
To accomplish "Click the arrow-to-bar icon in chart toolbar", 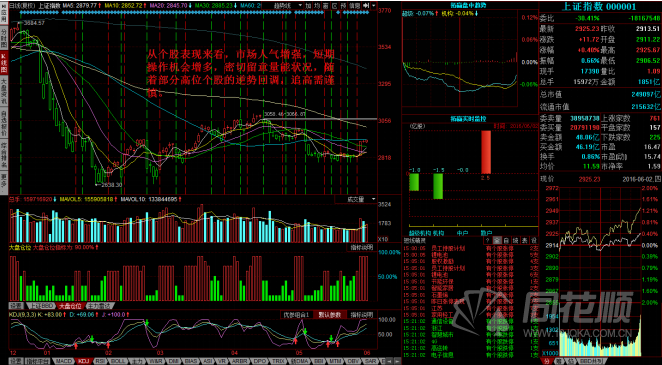I will tap(366, 5).
